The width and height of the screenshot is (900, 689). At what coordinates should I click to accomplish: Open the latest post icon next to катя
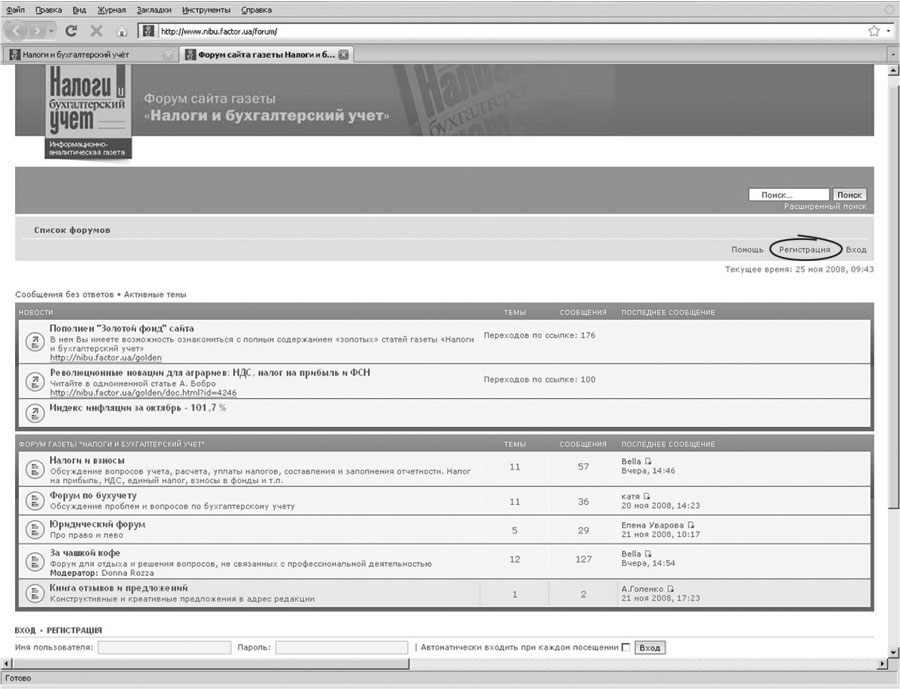[647, 496]
